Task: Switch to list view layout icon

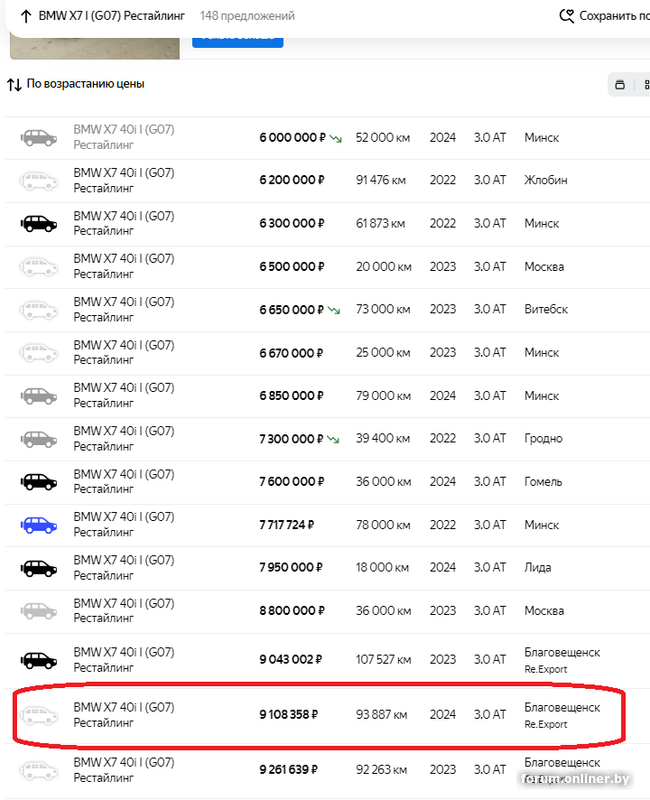Action: [620, 85]
